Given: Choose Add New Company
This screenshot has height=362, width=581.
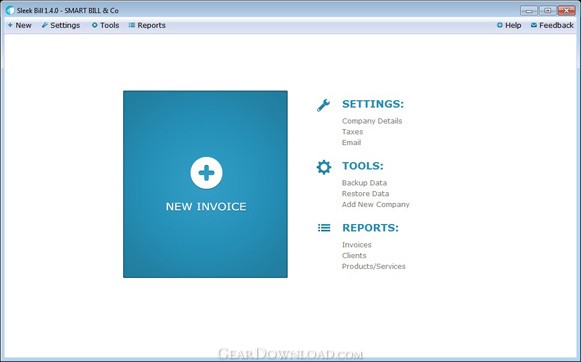Looking at the screenshot, I should tap(376, 205).
